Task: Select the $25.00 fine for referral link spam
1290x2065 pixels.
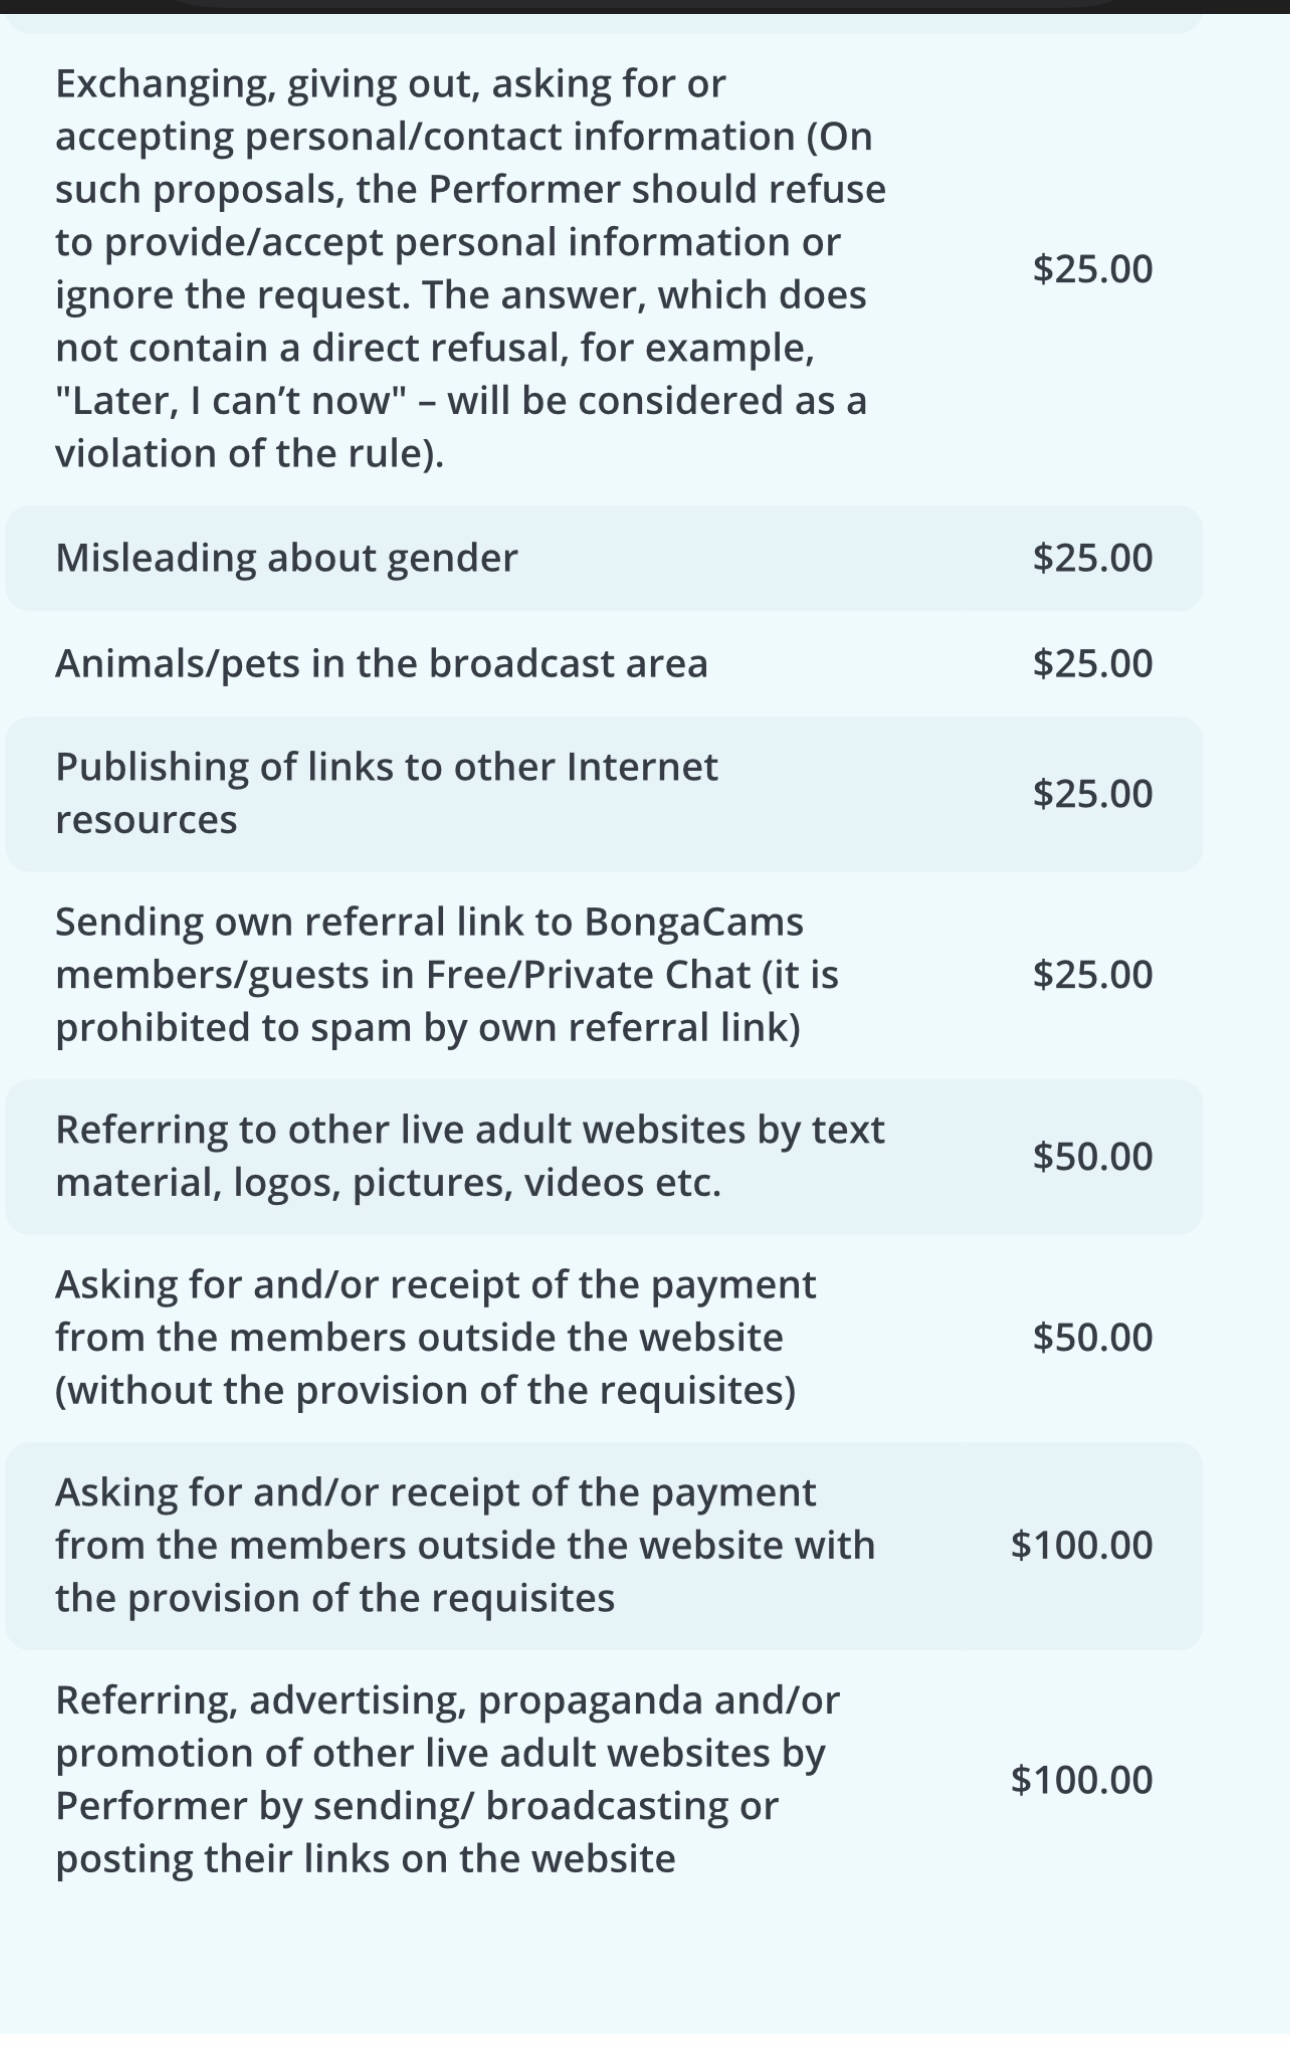Action: pos(1092,974)
